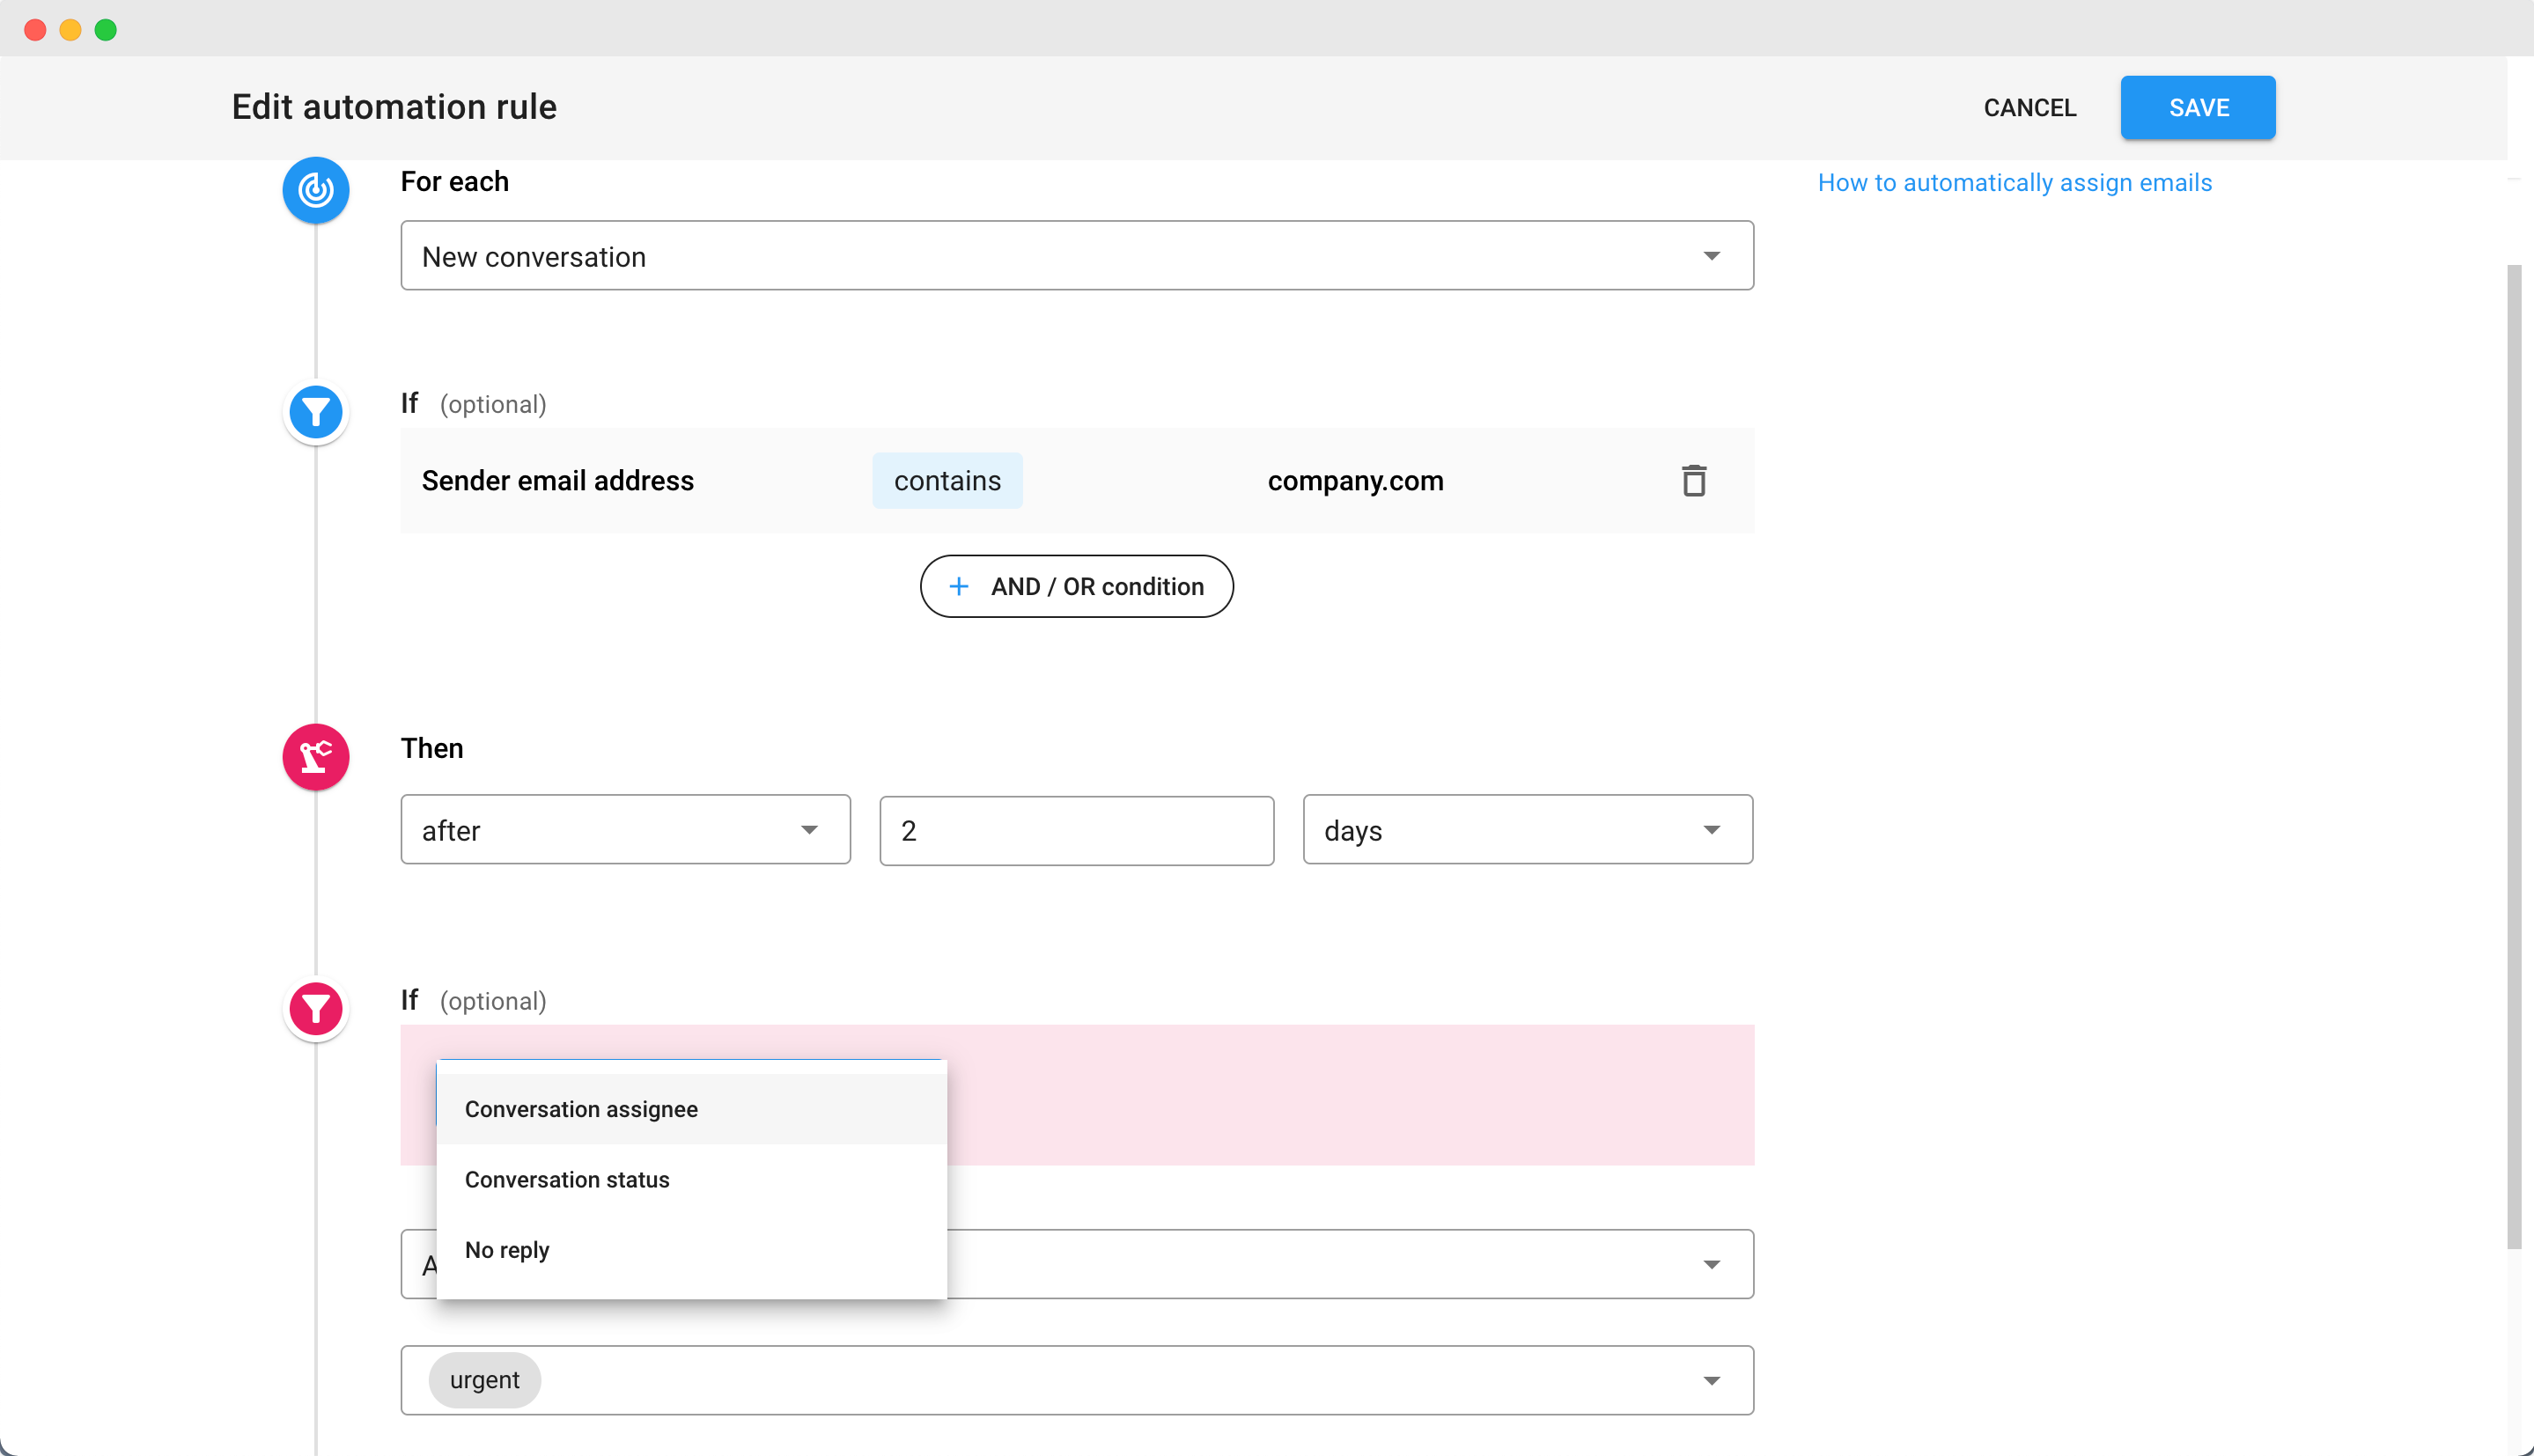This screenshot has width=2534, height=1456.
Task: Click the macOS green fullscreen window button
Action: point(105,29)
